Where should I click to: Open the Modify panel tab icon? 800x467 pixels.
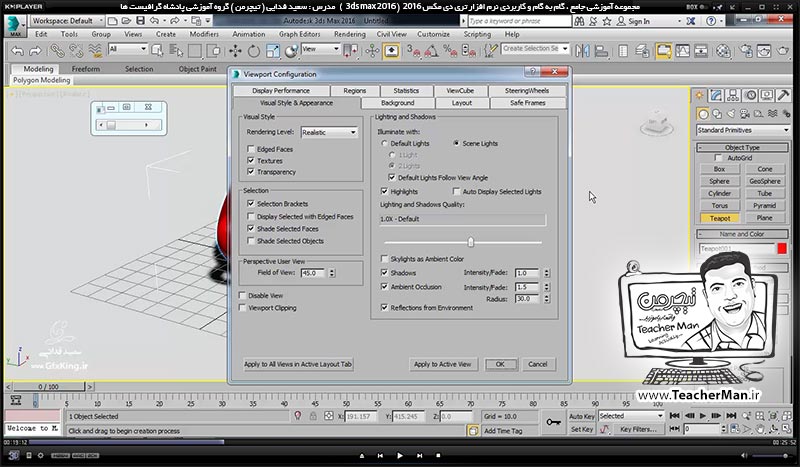716,95
